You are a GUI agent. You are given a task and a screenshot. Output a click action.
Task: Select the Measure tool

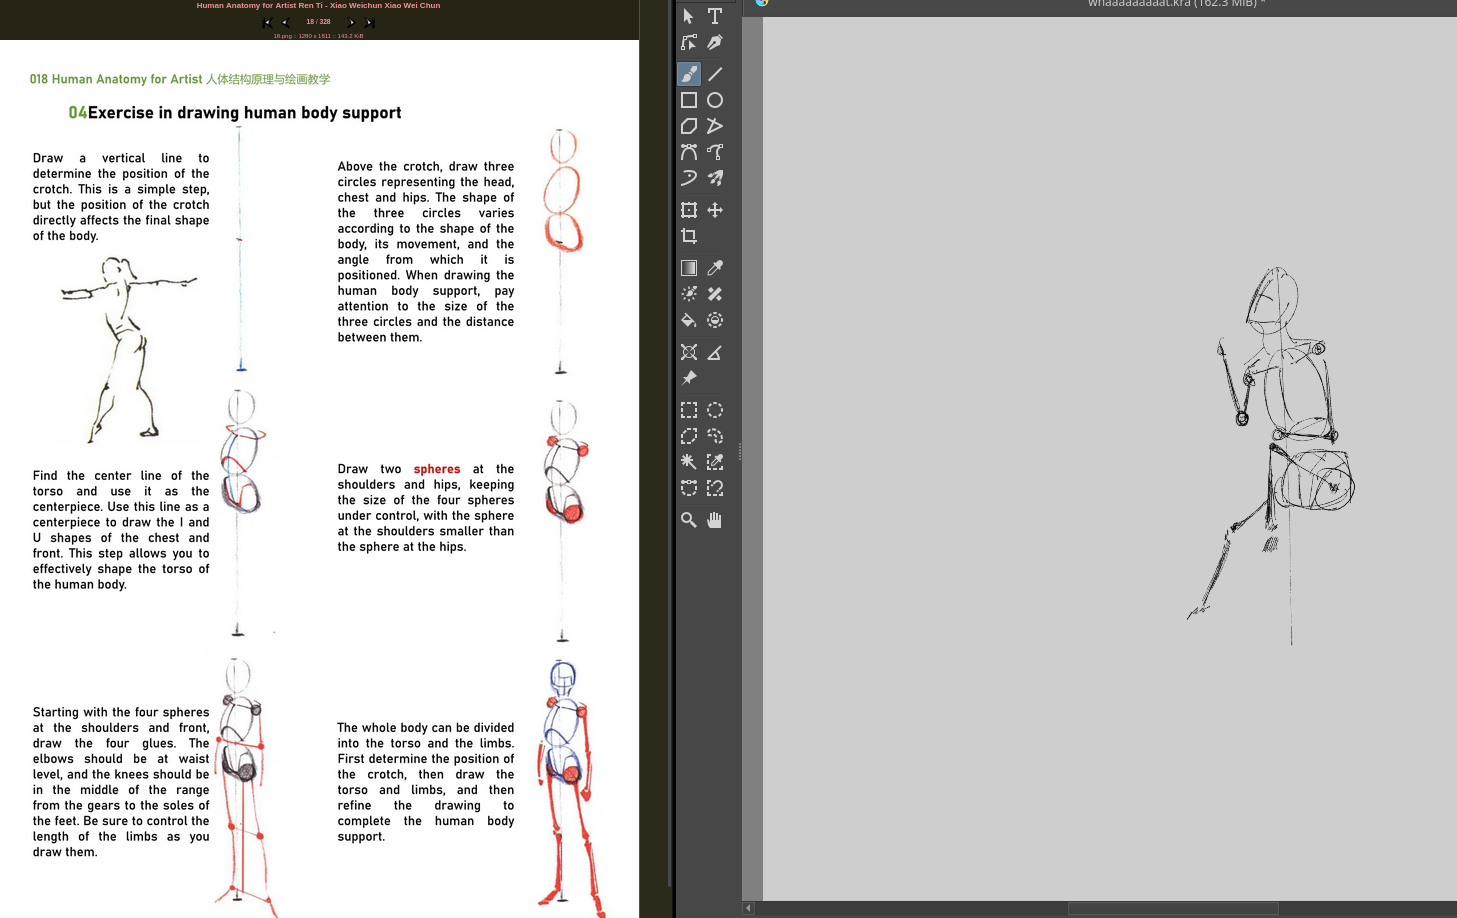pos(715,352)
